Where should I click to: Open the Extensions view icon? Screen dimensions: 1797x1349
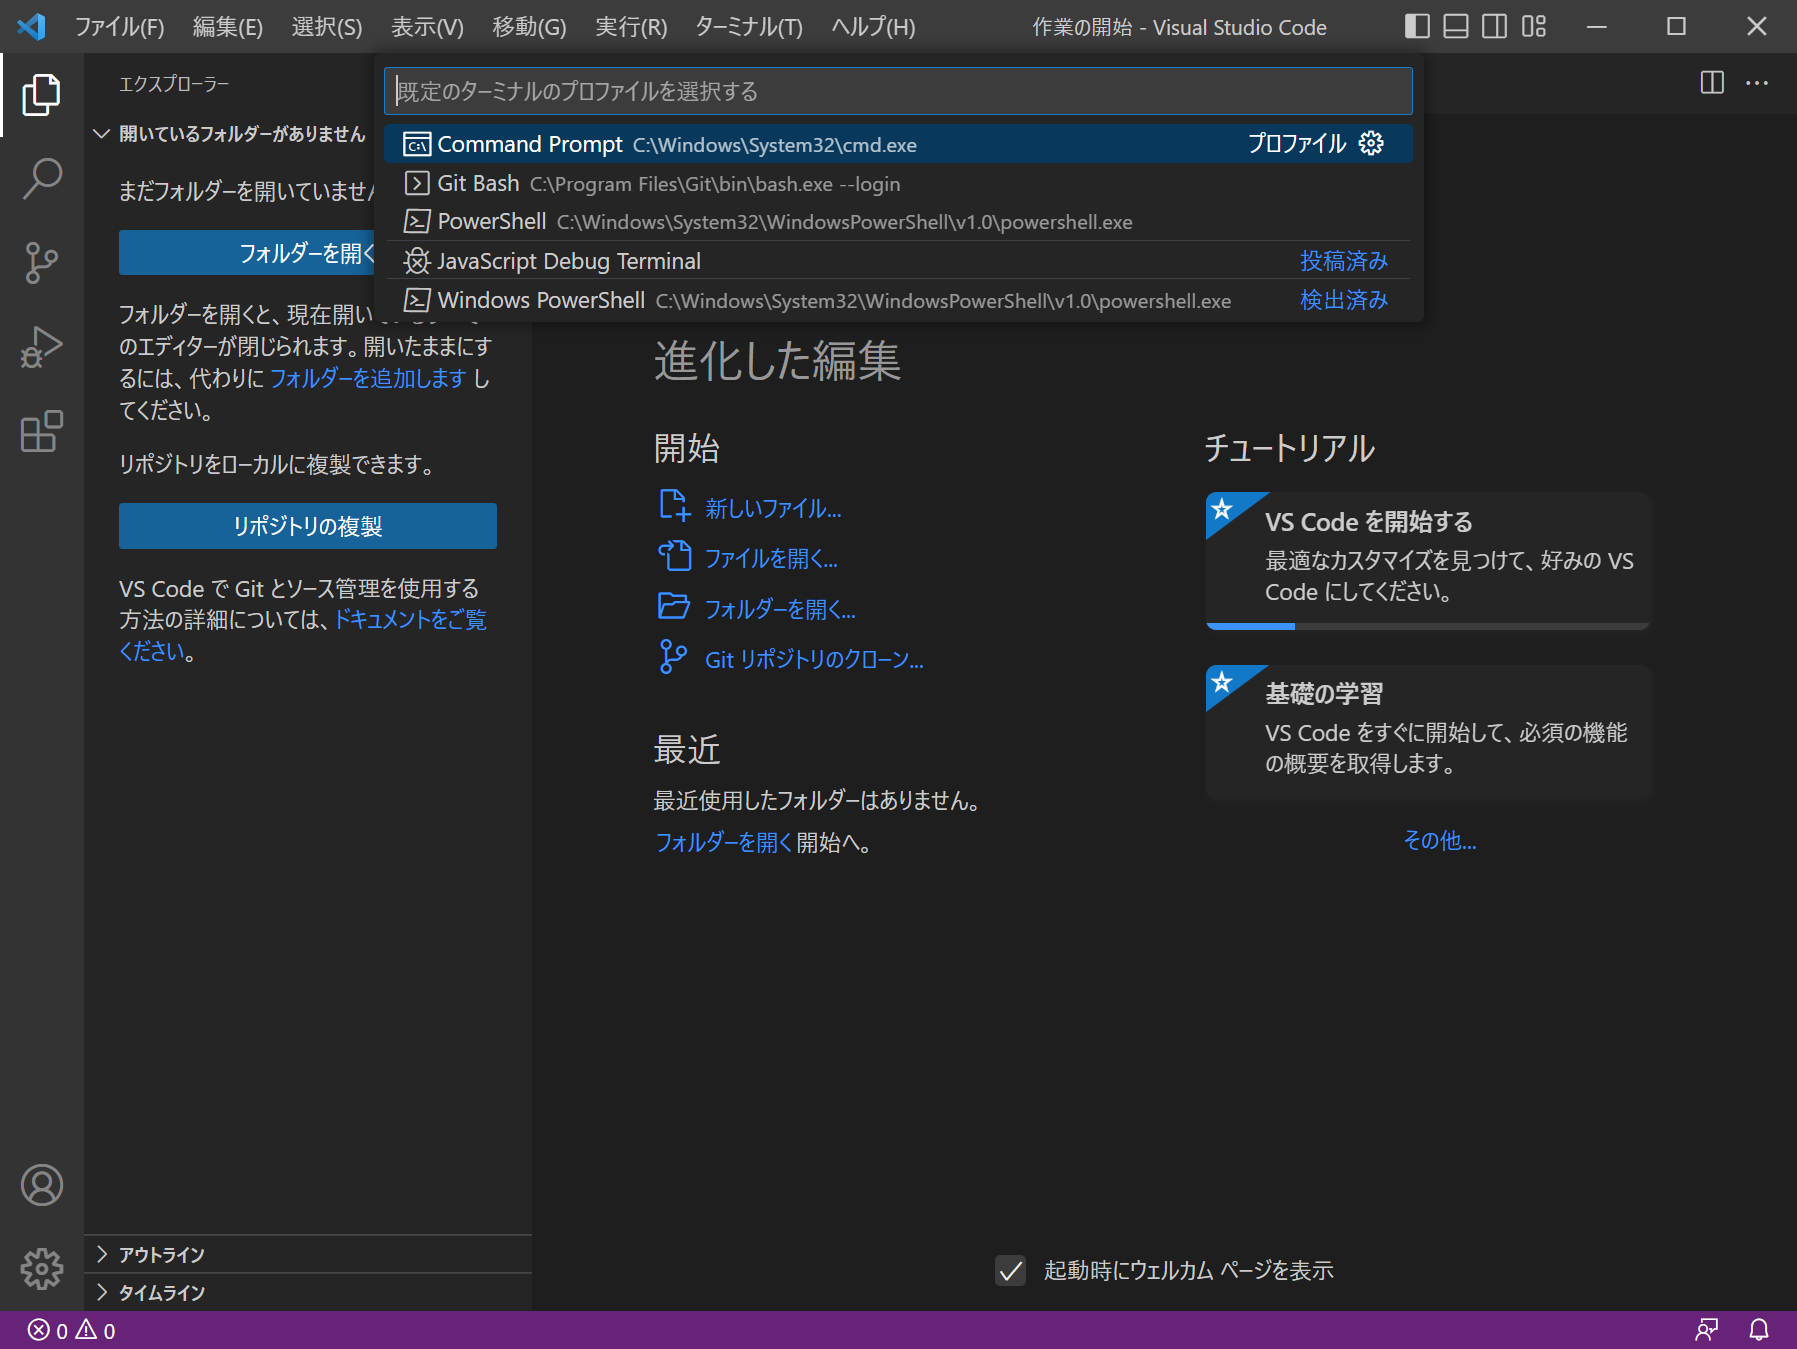point(41,432)
